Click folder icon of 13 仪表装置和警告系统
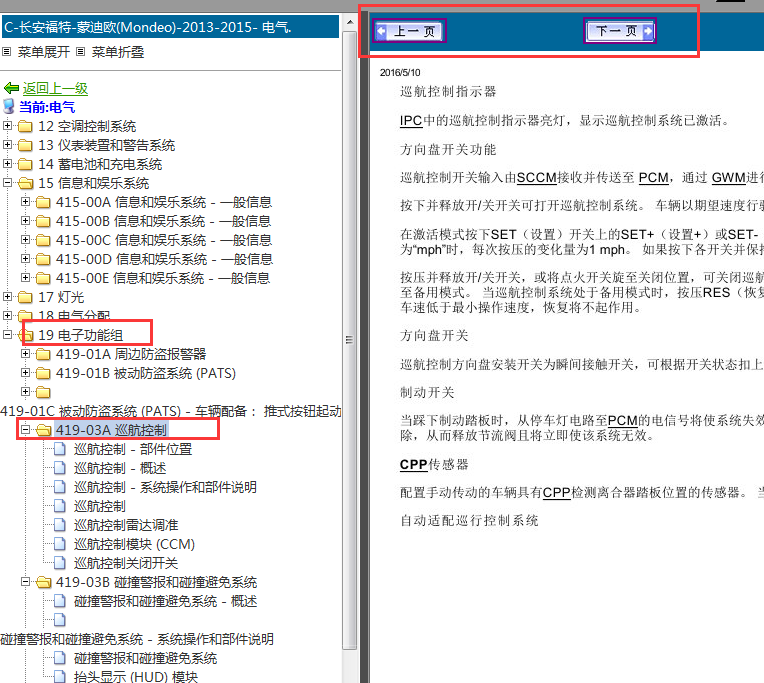 pyautogui.click(x=25, y=146)
